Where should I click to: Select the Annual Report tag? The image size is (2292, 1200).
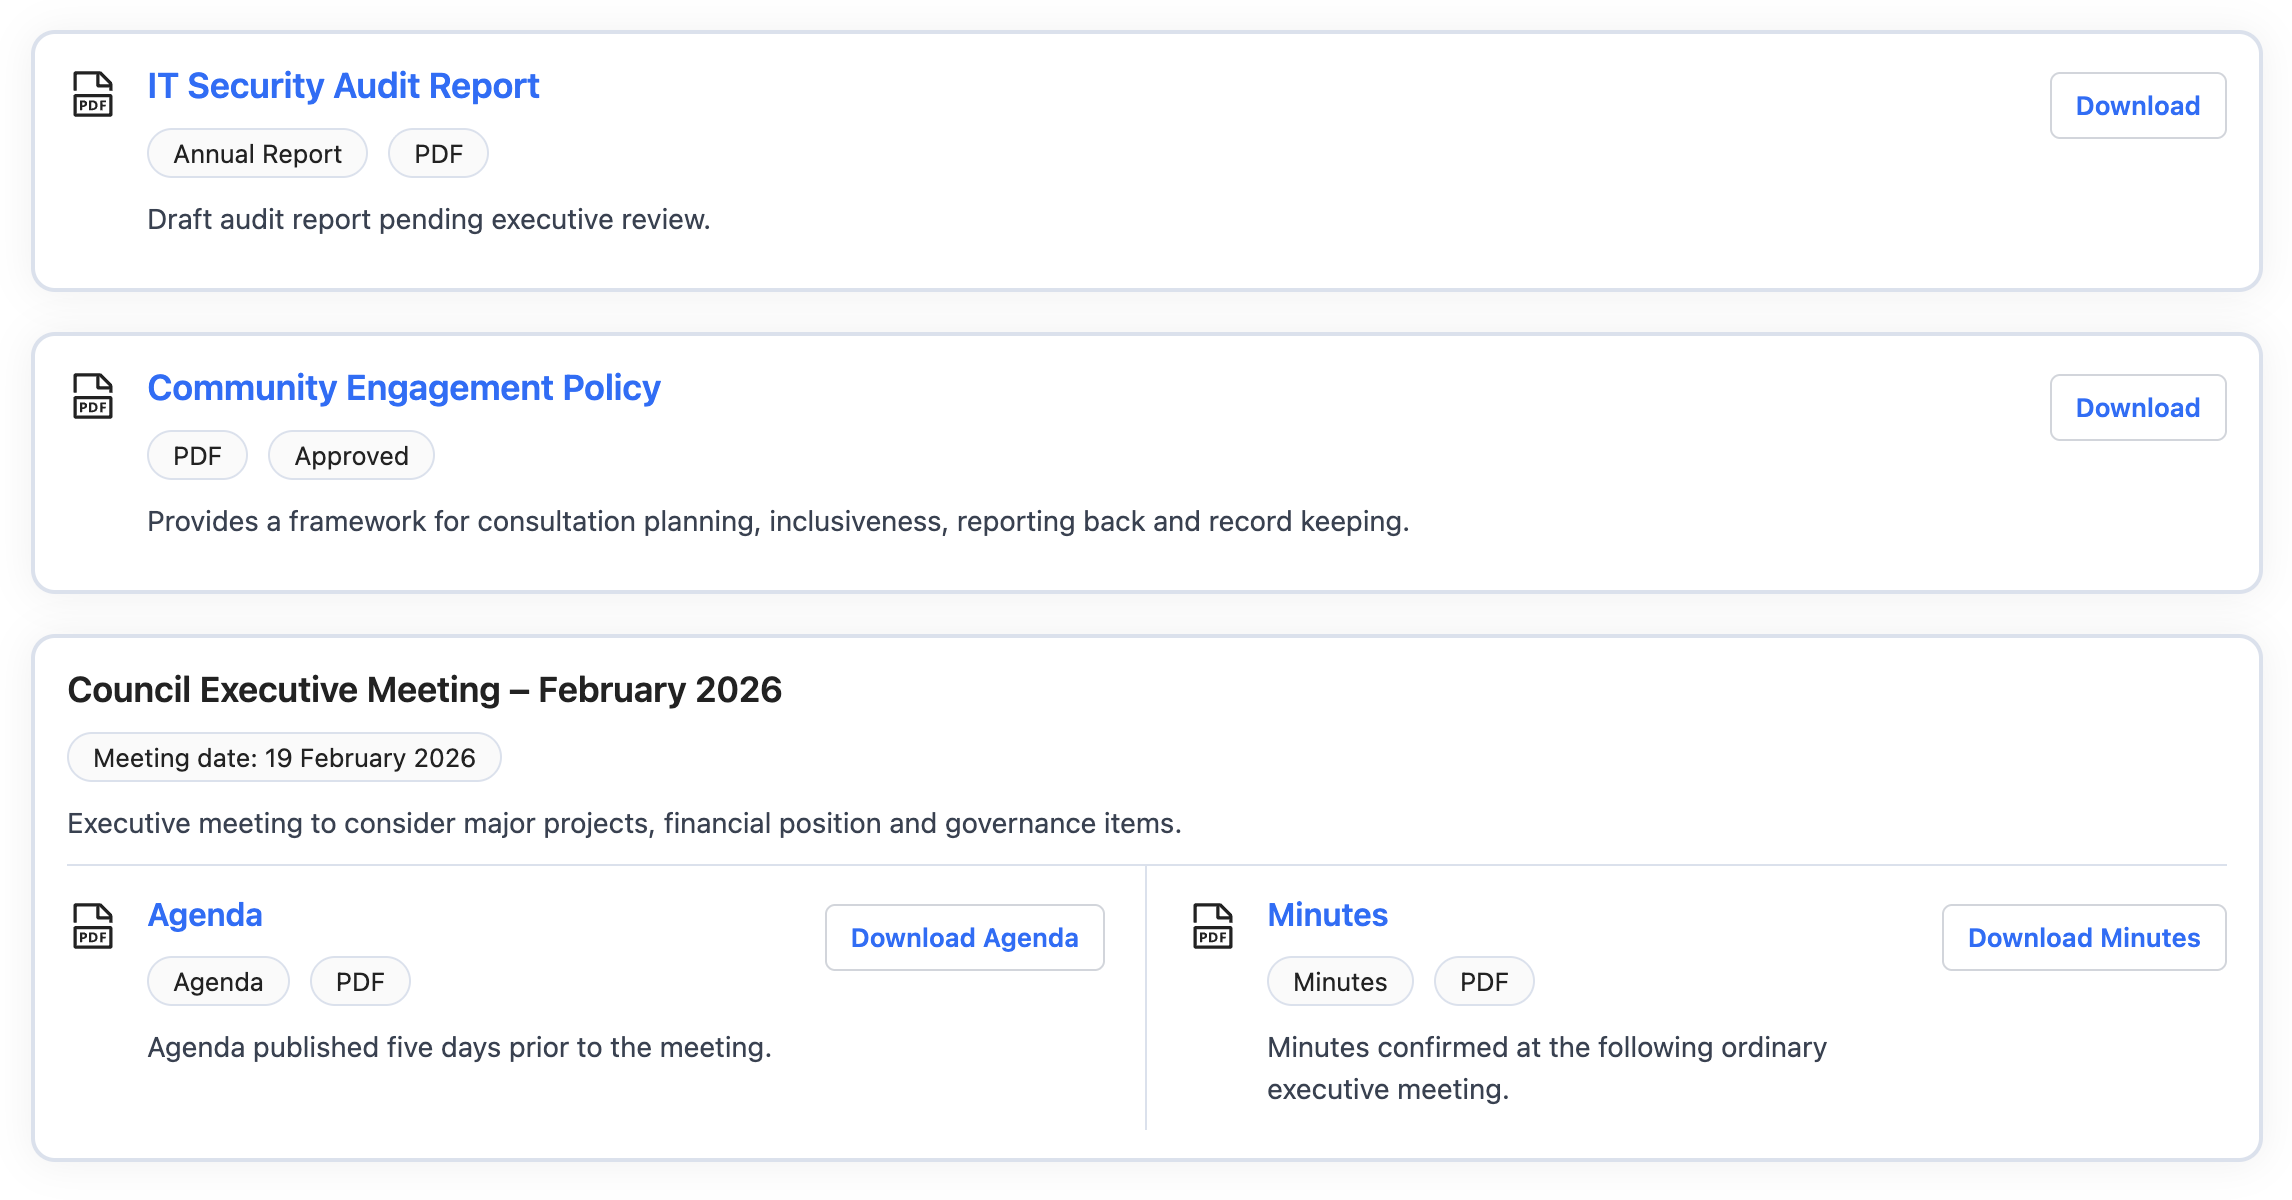pos(257,154)
